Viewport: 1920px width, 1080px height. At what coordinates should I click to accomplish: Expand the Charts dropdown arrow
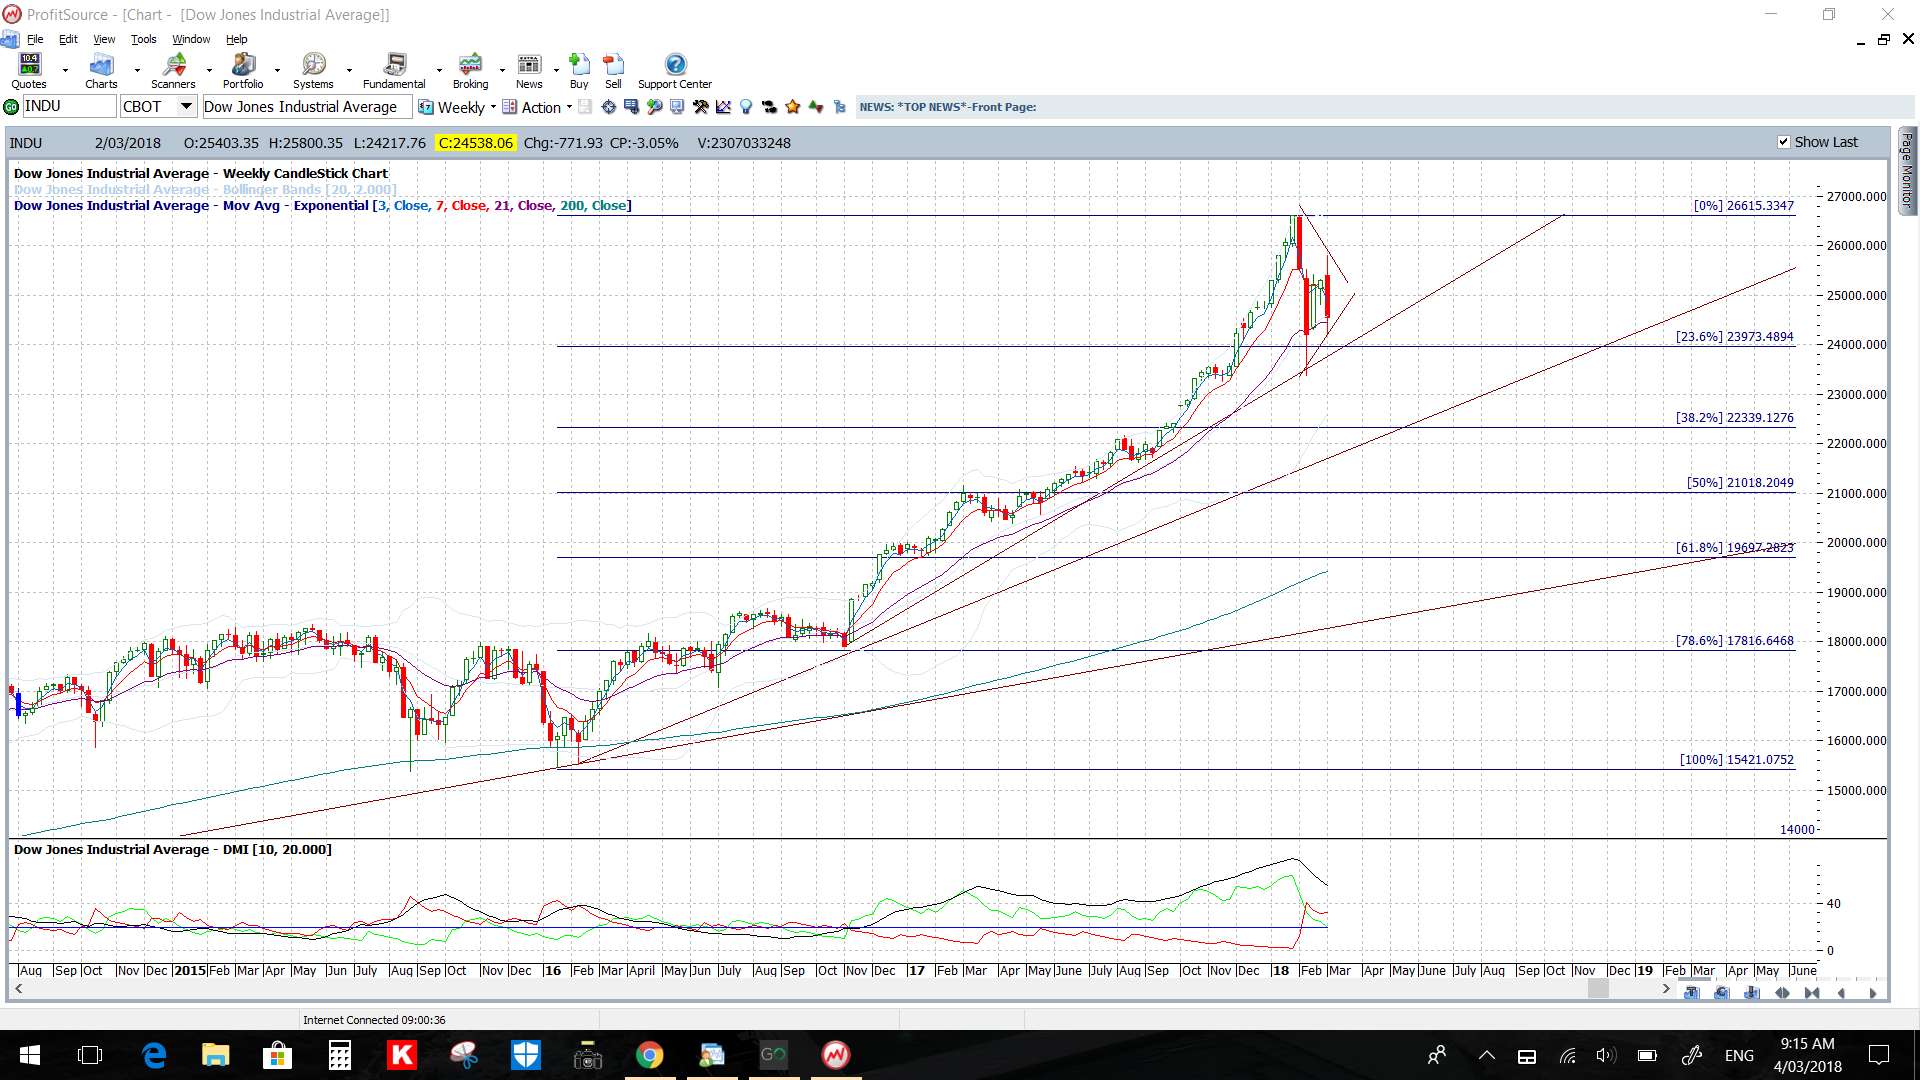pos(137,71)
